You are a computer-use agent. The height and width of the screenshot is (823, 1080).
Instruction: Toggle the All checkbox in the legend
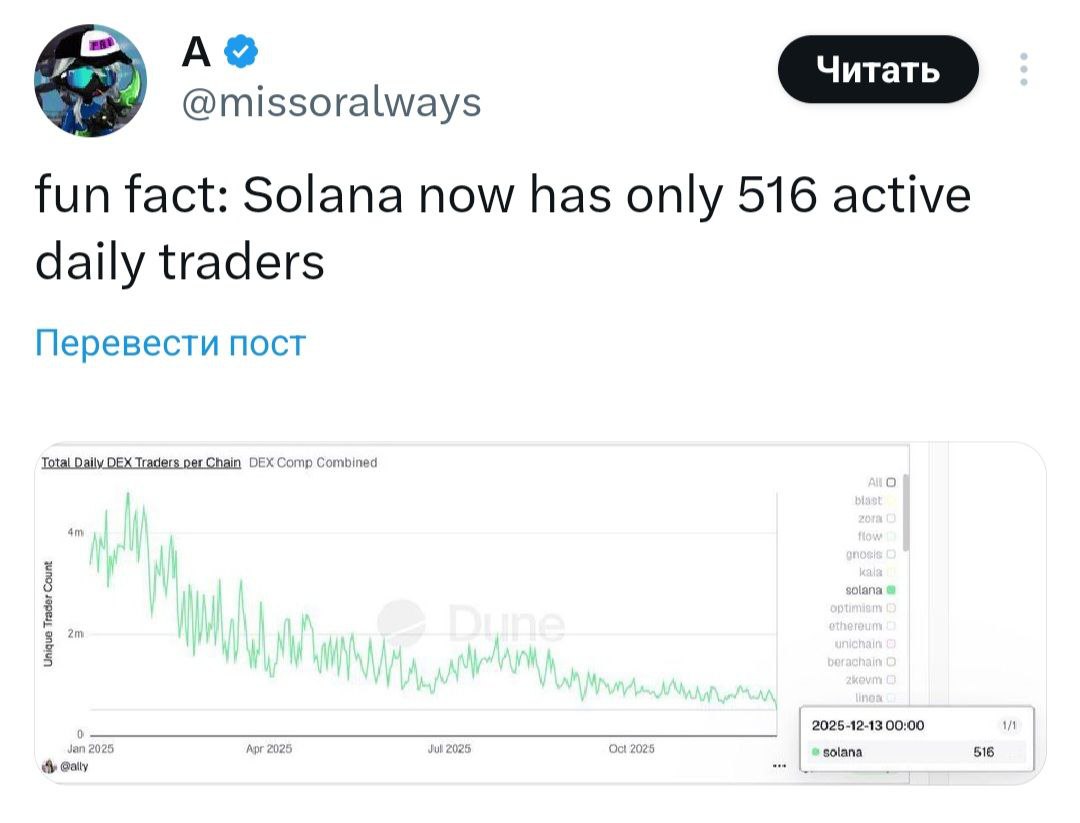coord(889,480)
